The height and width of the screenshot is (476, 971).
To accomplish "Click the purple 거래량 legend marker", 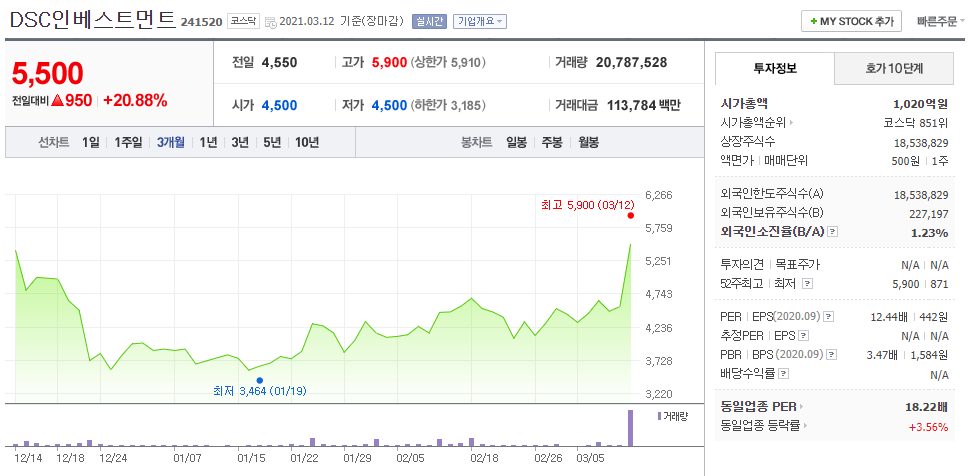I will (659, 415).
